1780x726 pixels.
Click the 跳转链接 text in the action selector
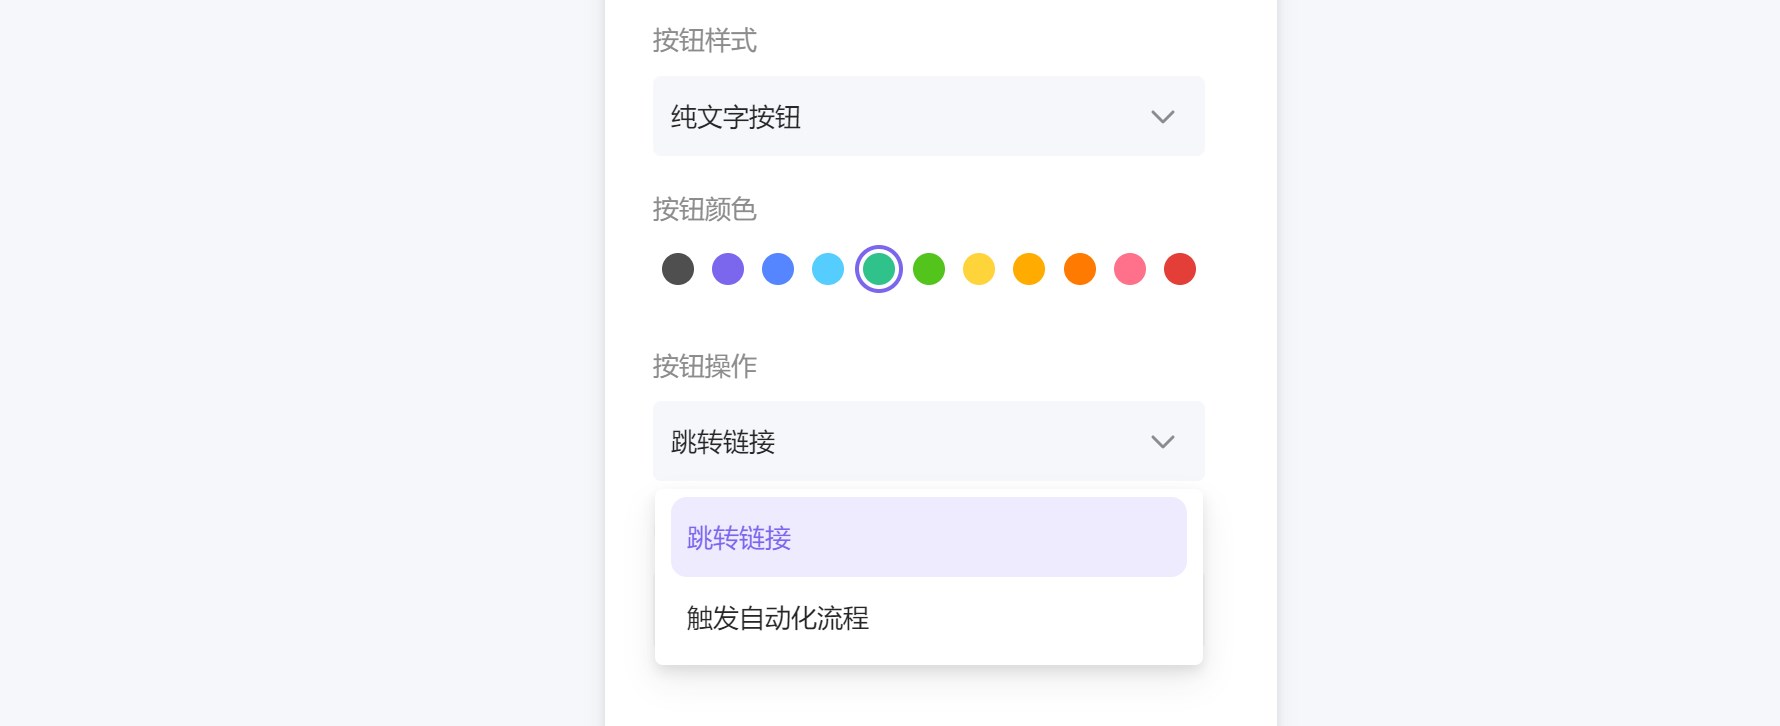[x=725, y=442]
